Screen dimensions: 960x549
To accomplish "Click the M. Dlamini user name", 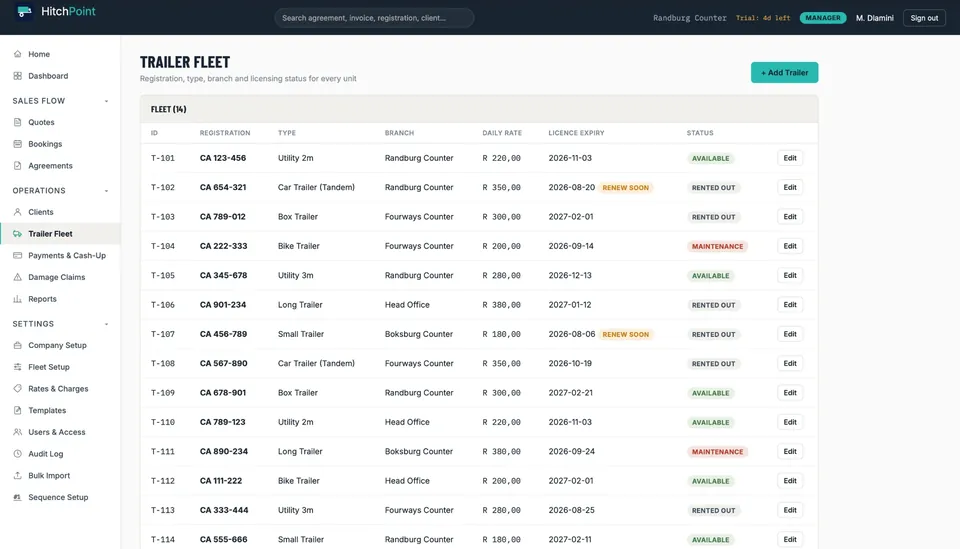I will click(874, 18).
